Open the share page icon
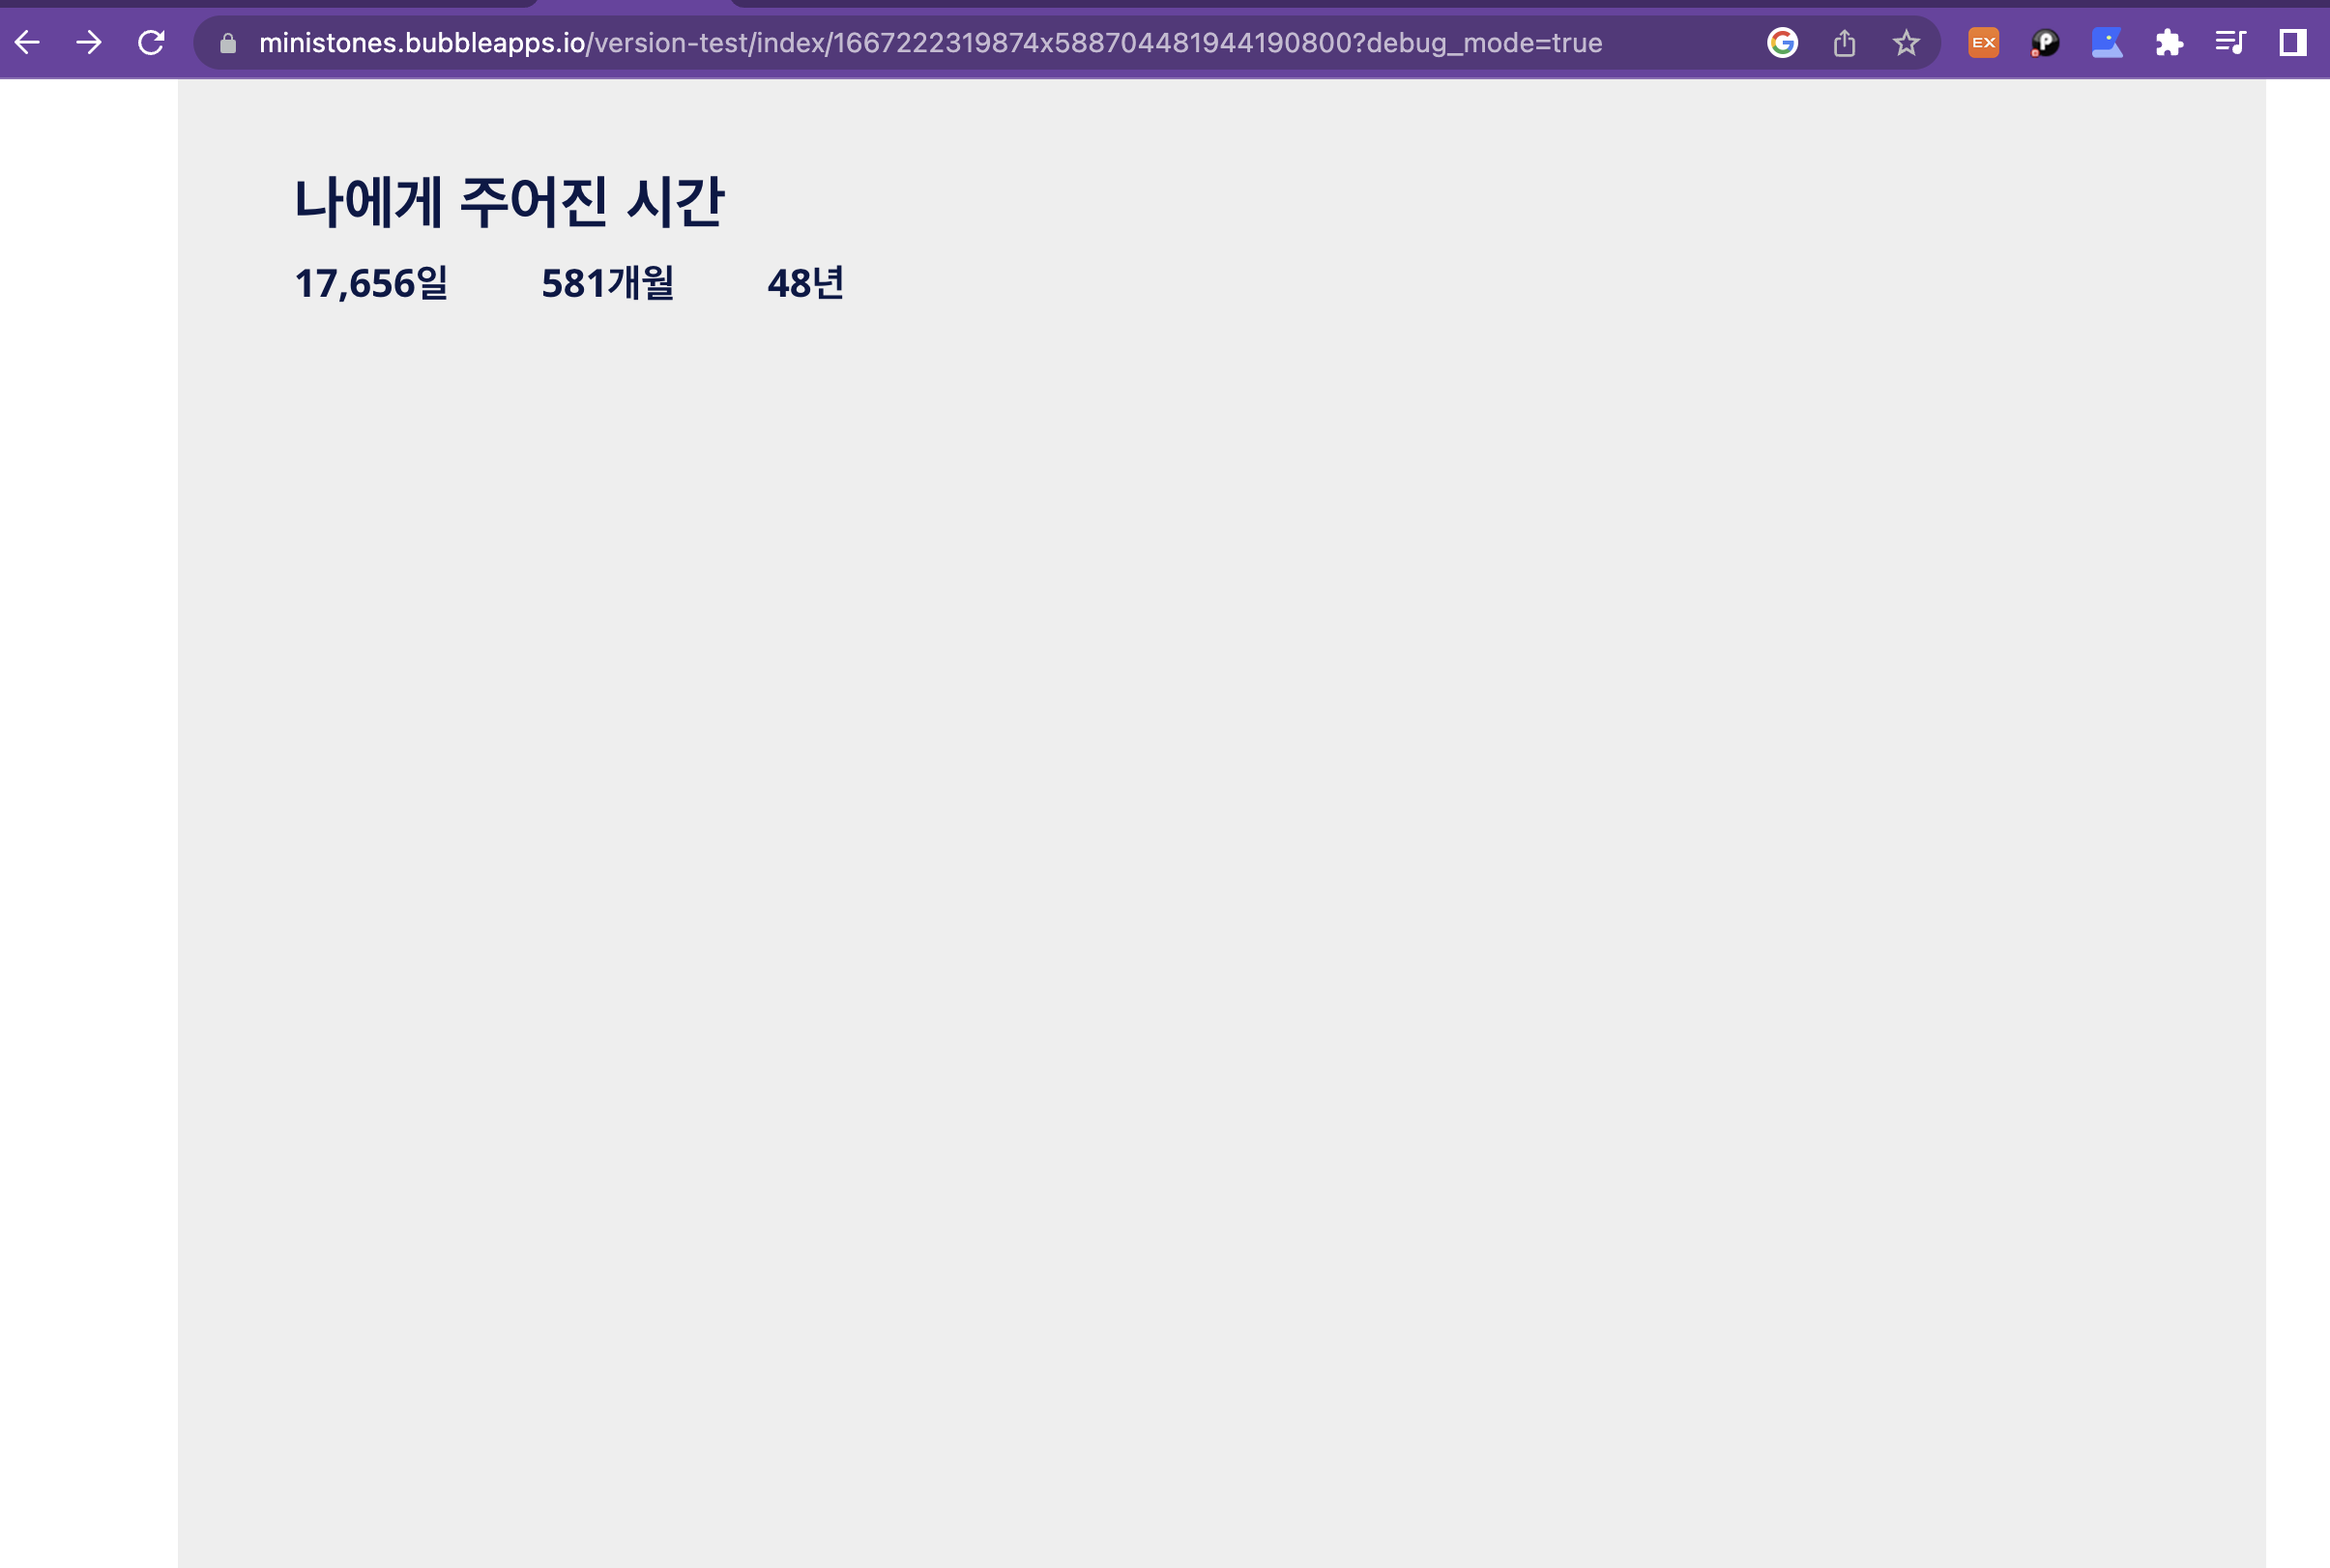 1844,42
